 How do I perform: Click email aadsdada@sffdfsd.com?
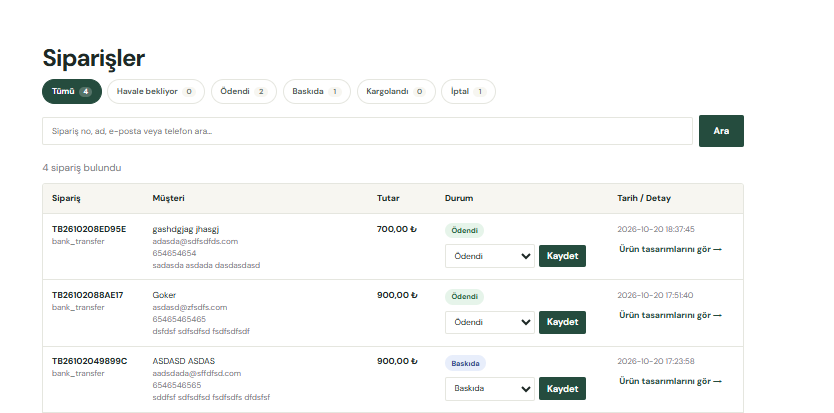196,374
